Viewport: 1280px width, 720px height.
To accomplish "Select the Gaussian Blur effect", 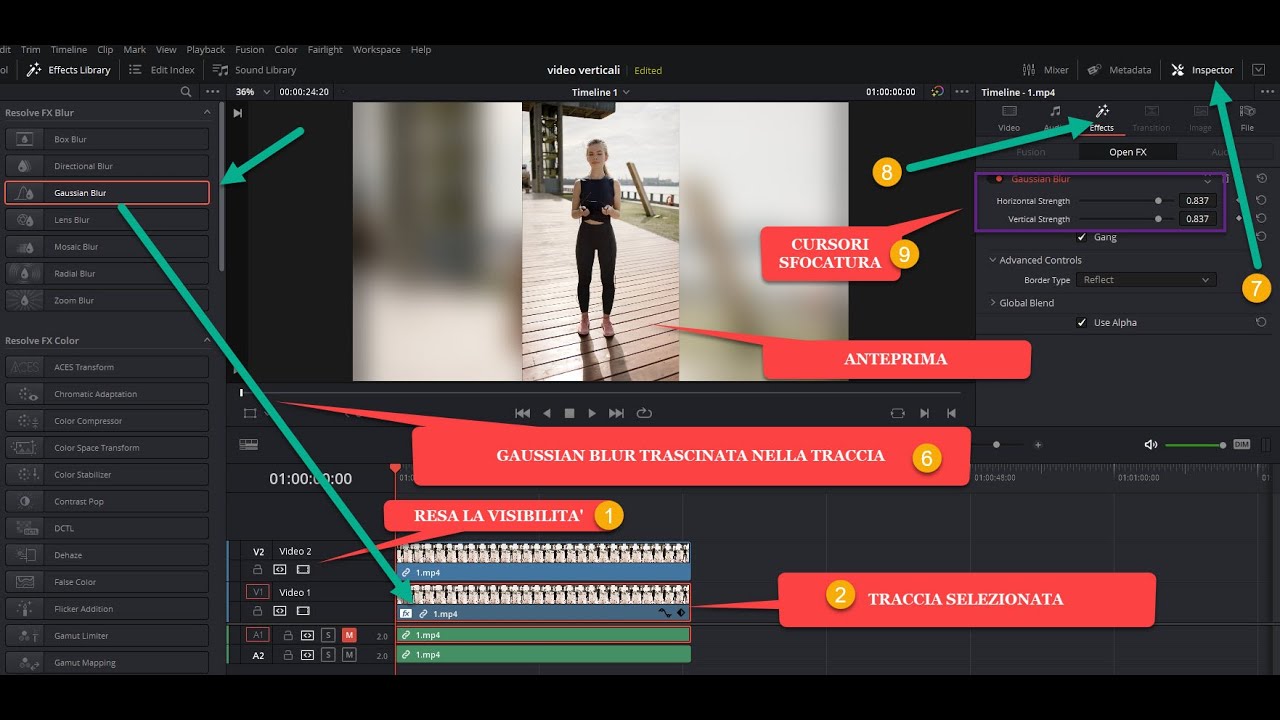I will pos(107,193).
